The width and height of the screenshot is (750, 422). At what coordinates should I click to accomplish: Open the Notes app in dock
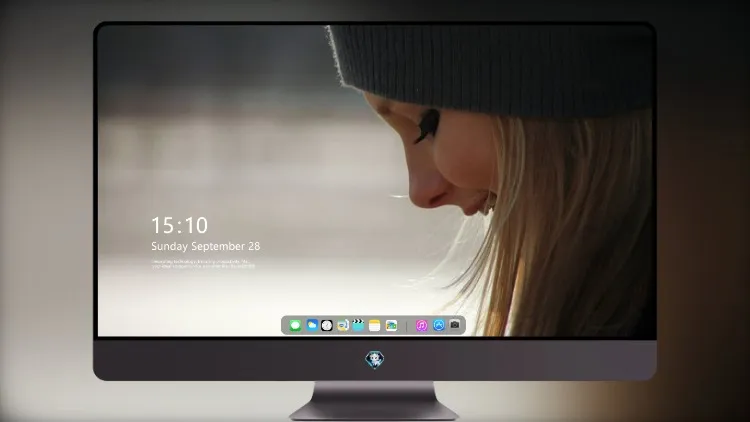[x=375, y=325]
